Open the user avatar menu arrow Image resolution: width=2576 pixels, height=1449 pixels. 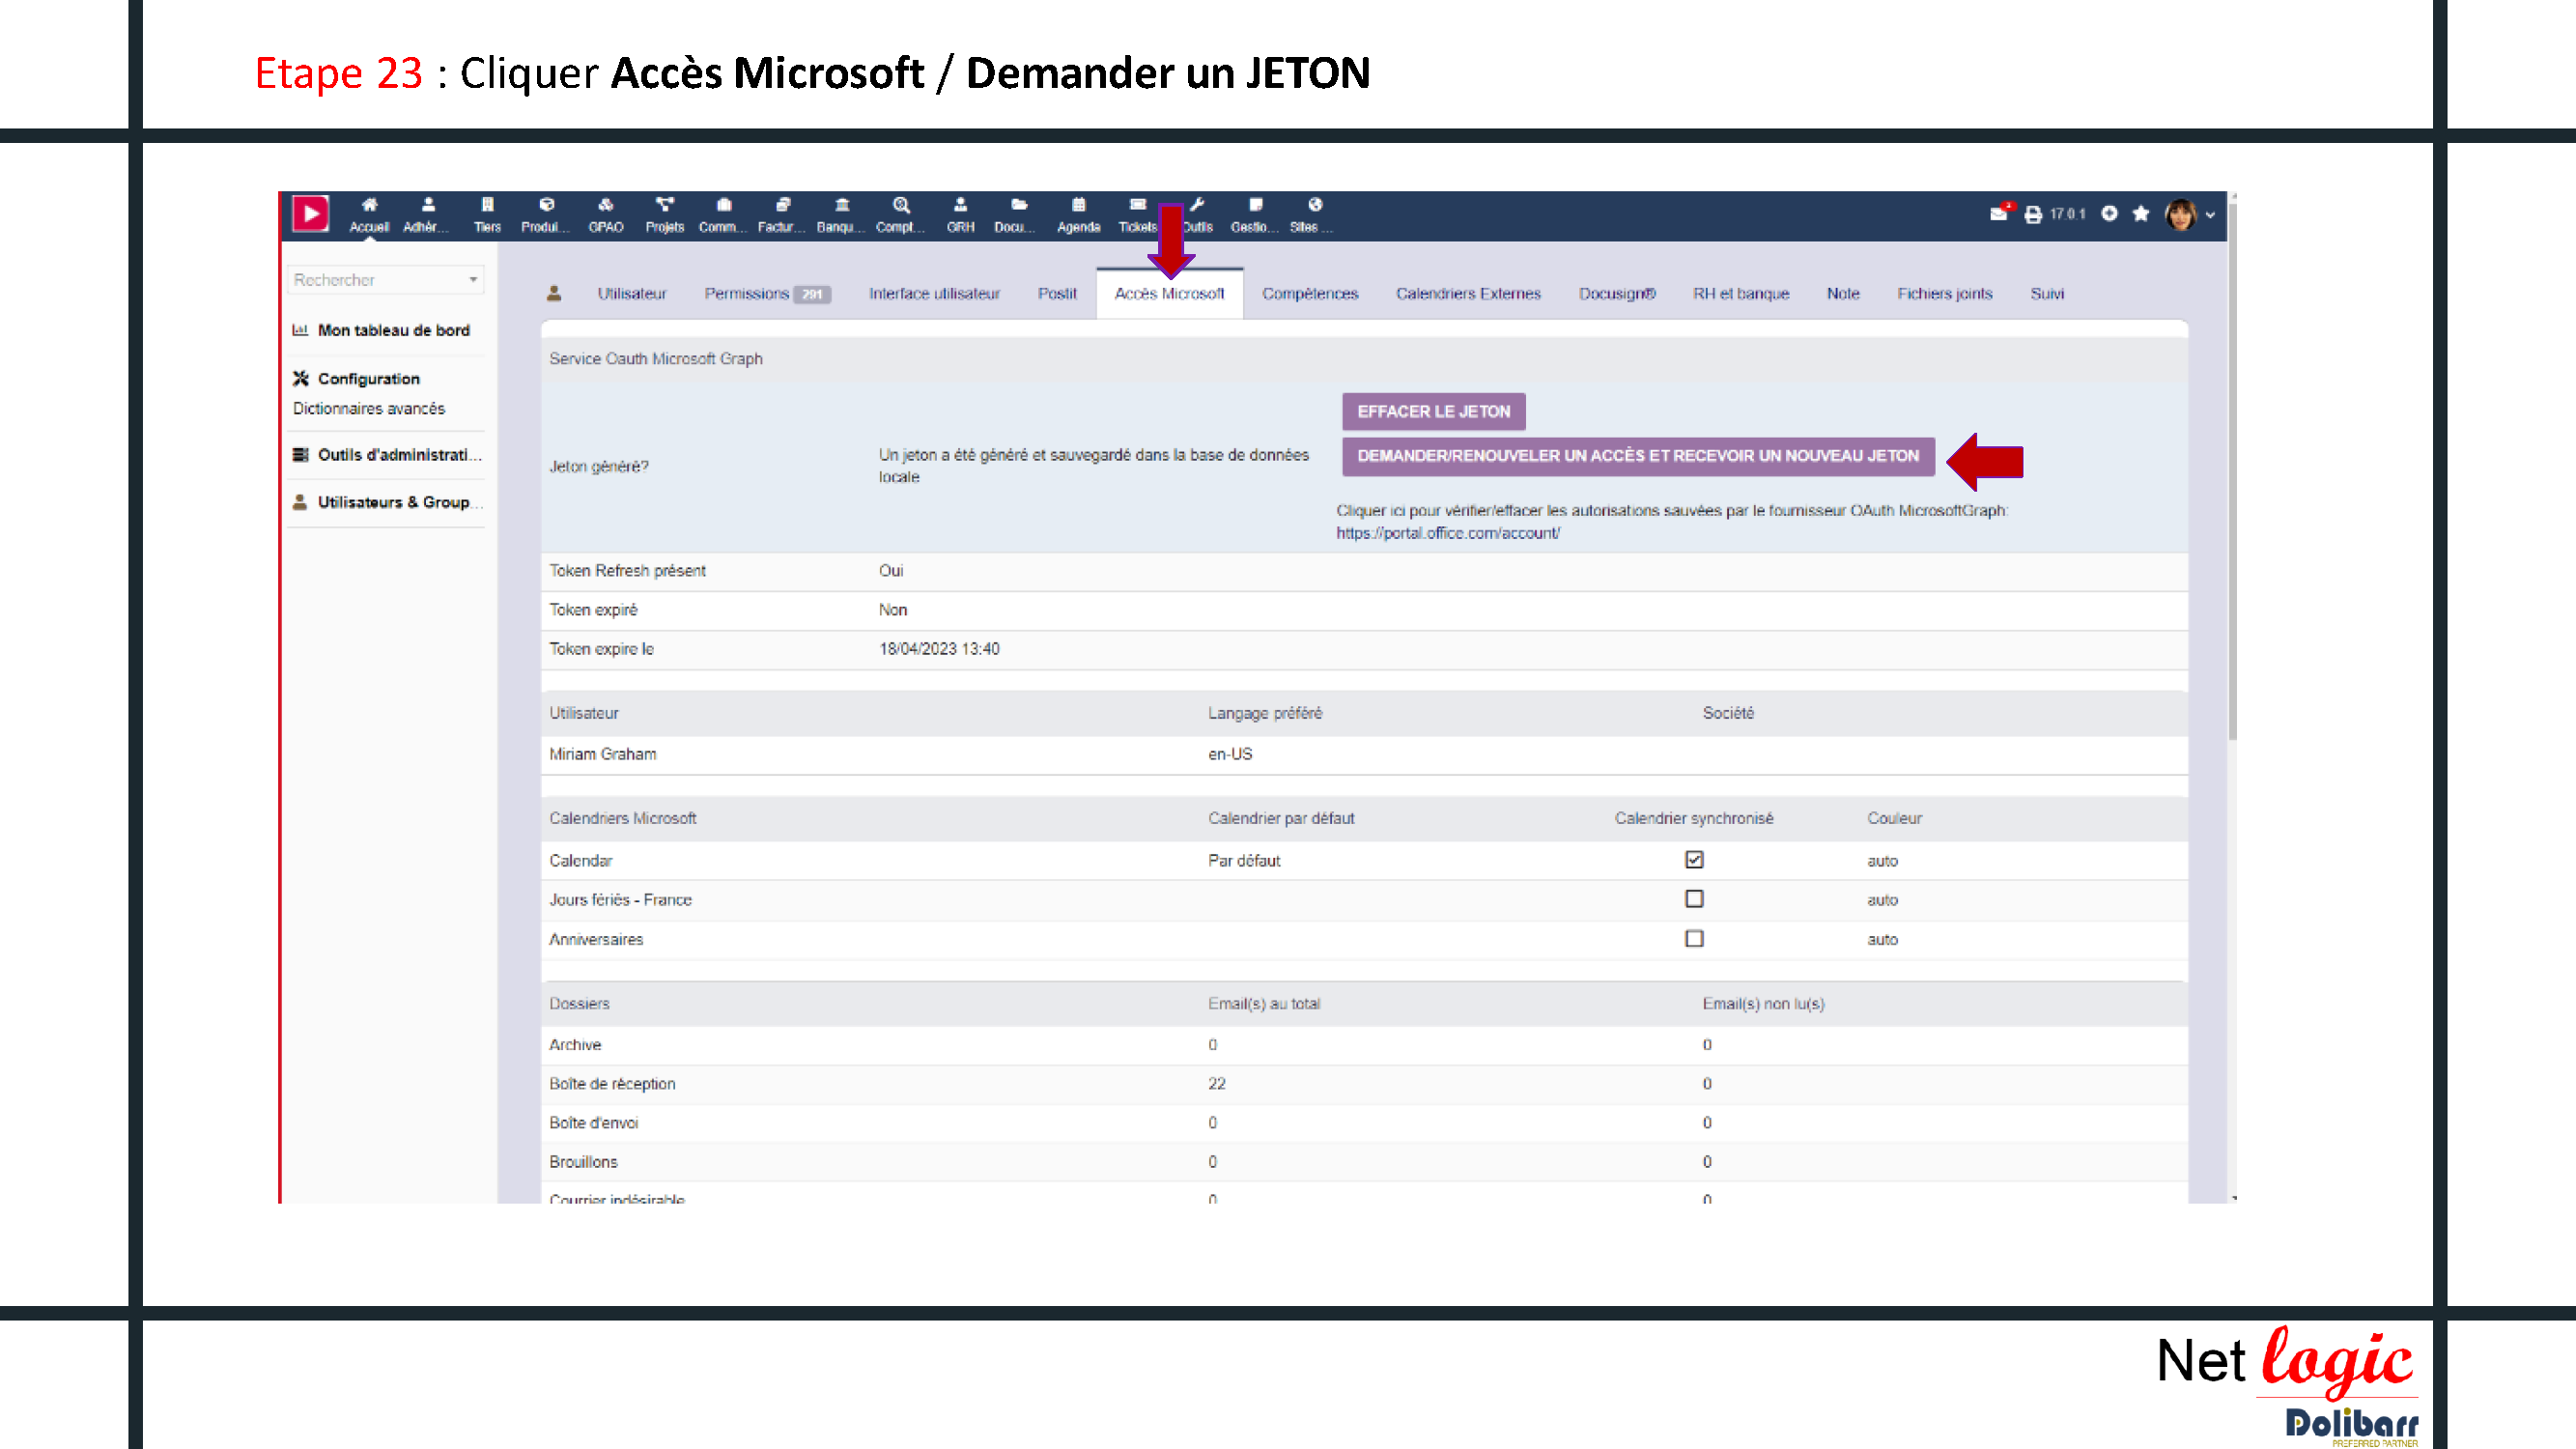[2210, 215]
